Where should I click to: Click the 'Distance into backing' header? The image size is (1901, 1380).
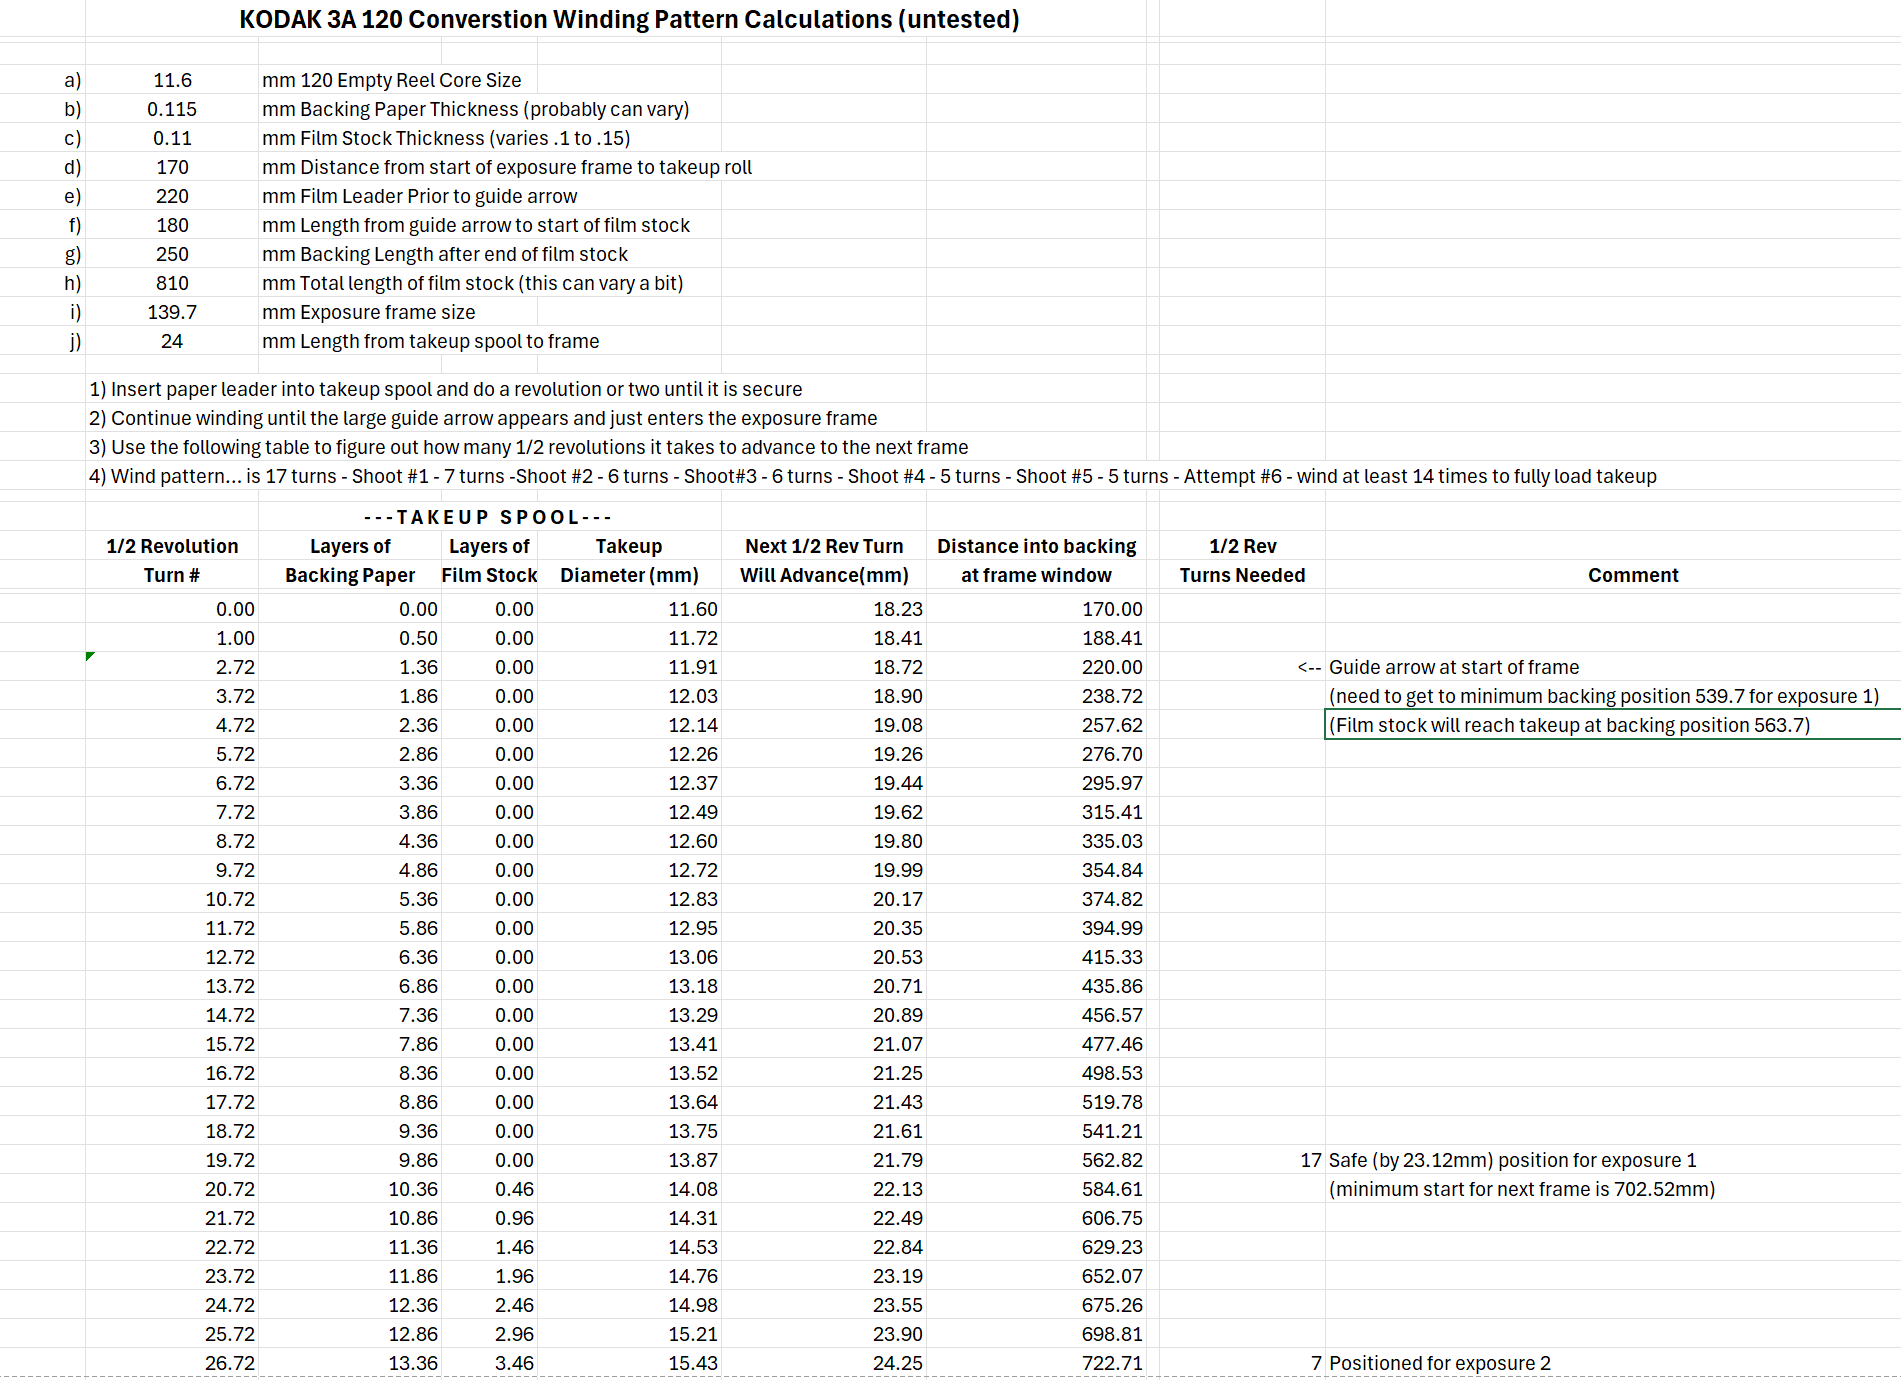[x=1036, y=546]
